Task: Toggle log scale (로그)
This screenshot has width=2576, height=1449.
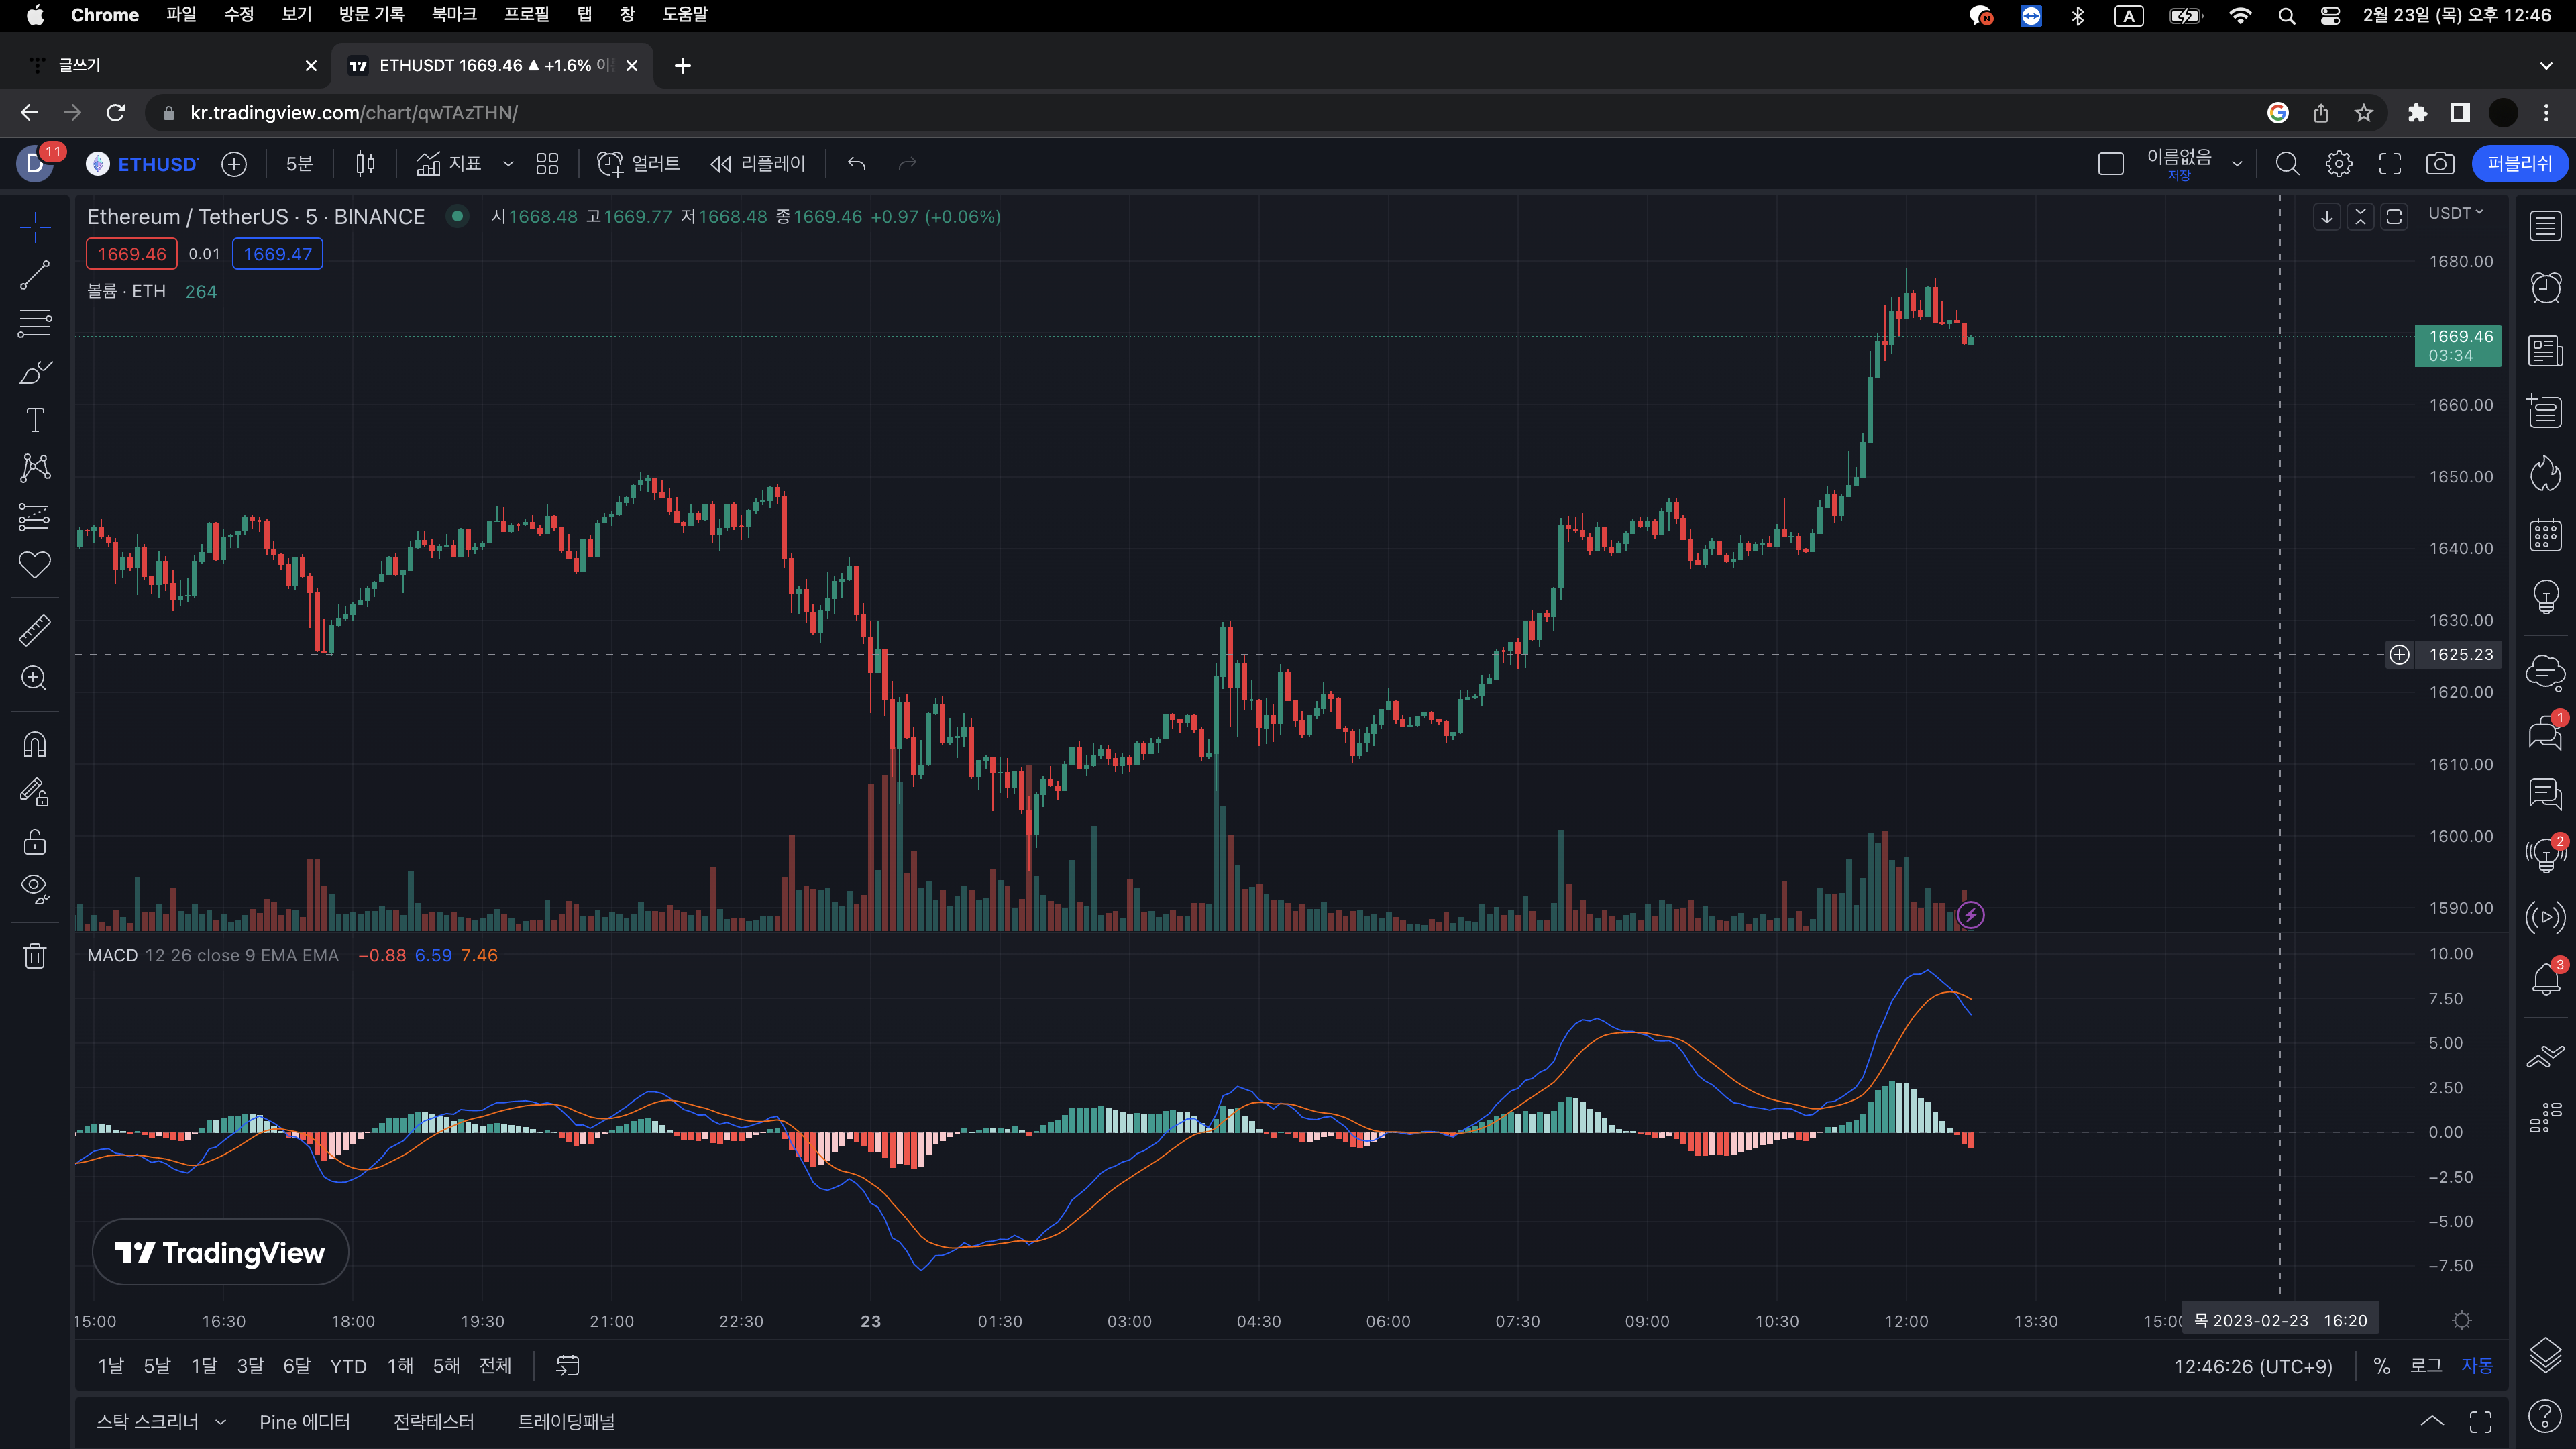Action: pos(2425,1366)
